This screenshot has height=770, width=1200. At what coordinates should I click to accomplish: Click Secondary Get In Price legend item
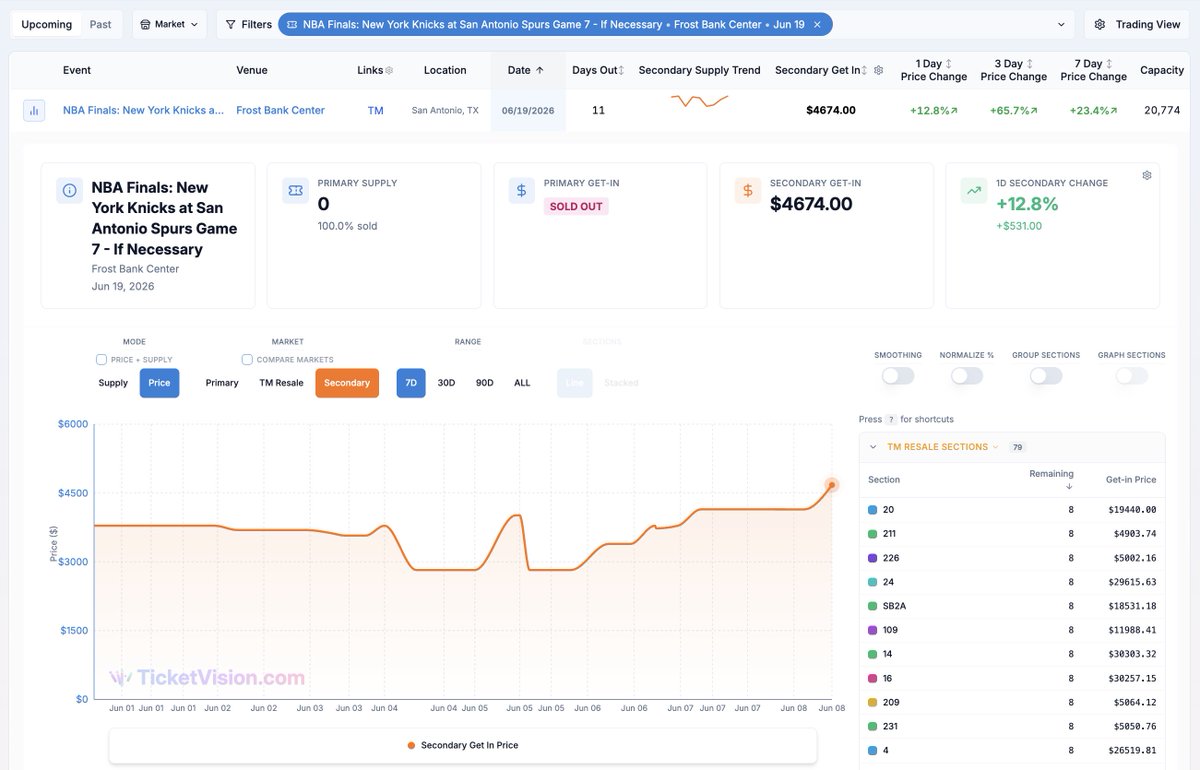(463, 745)
